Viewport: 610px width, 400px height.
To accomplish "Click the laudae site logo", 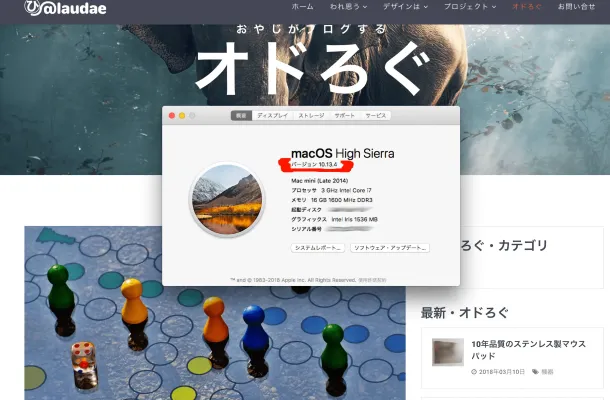I will (50, 10).
